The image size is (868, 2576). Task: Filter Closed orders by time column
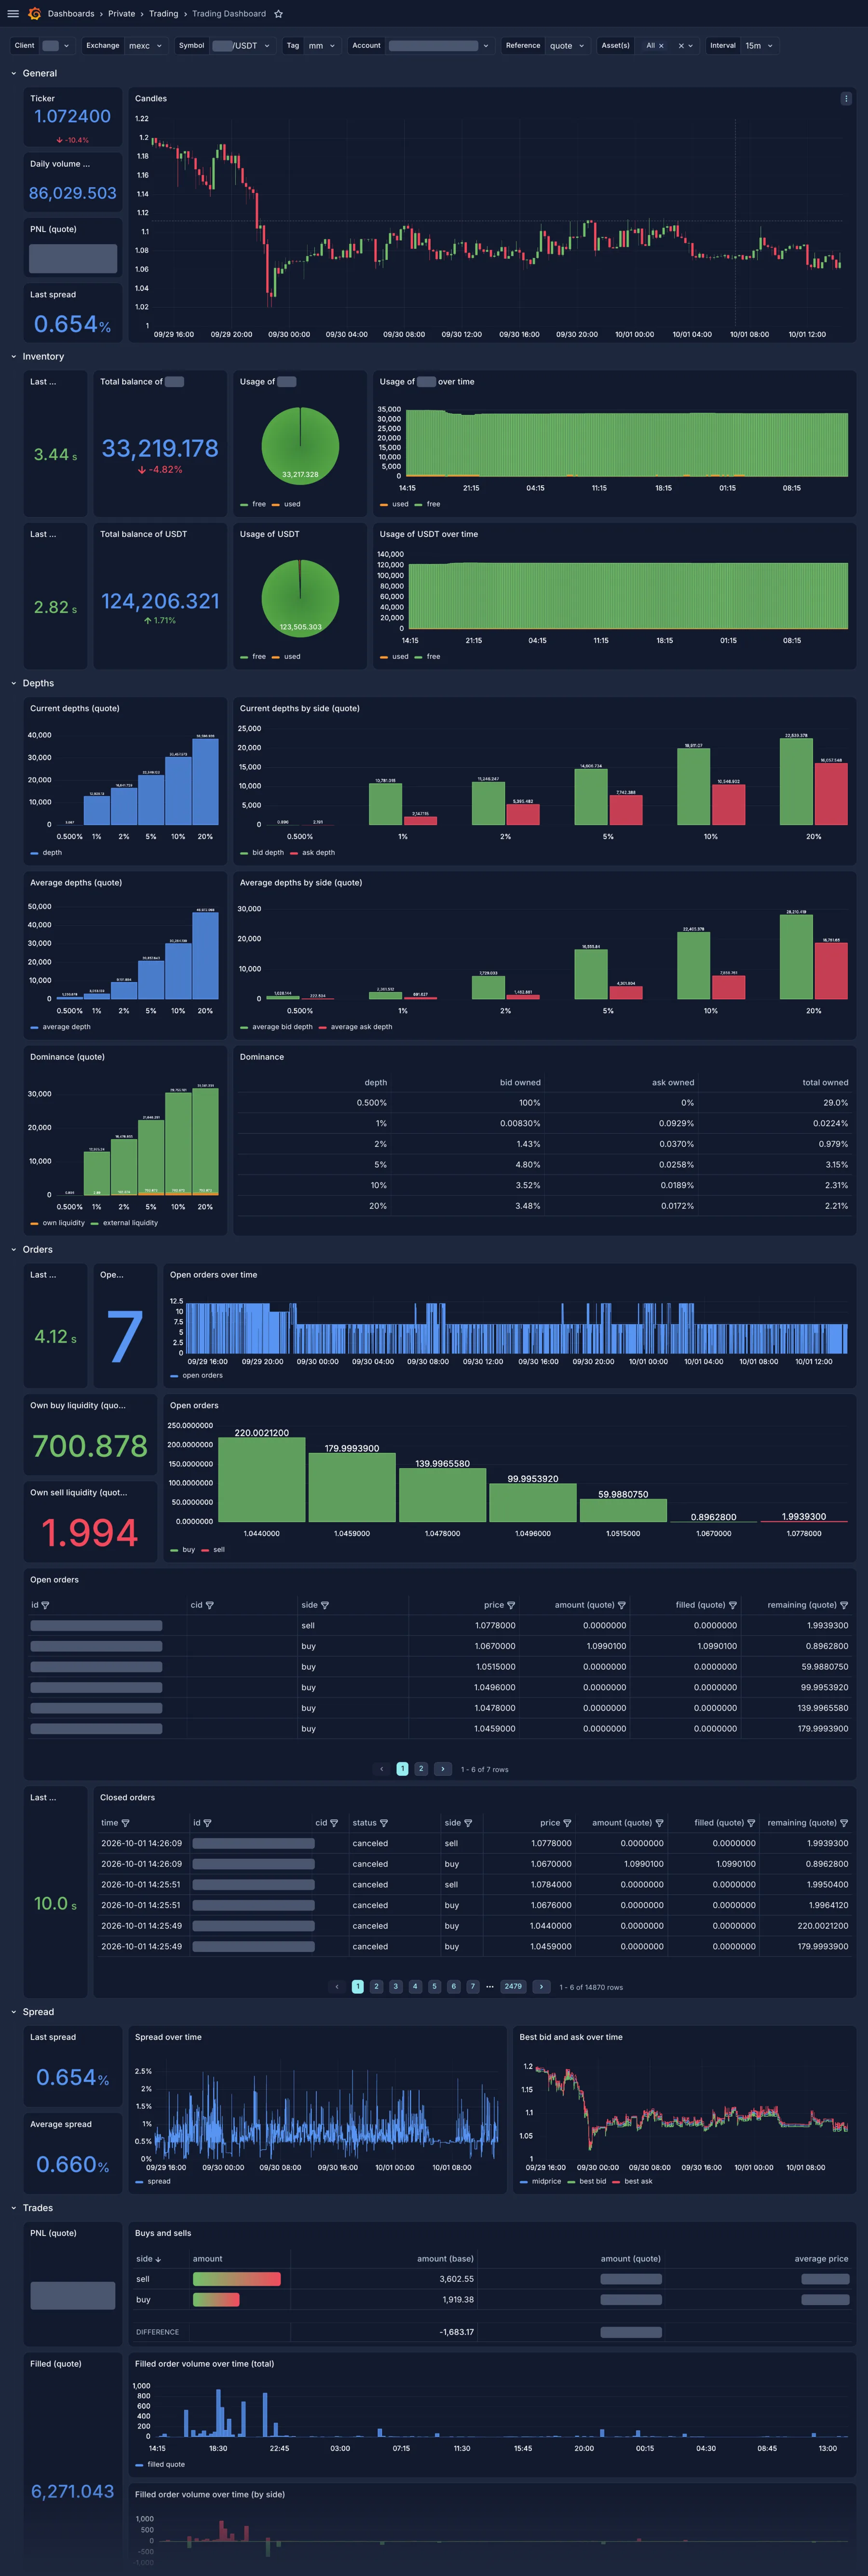(125, 1823)
